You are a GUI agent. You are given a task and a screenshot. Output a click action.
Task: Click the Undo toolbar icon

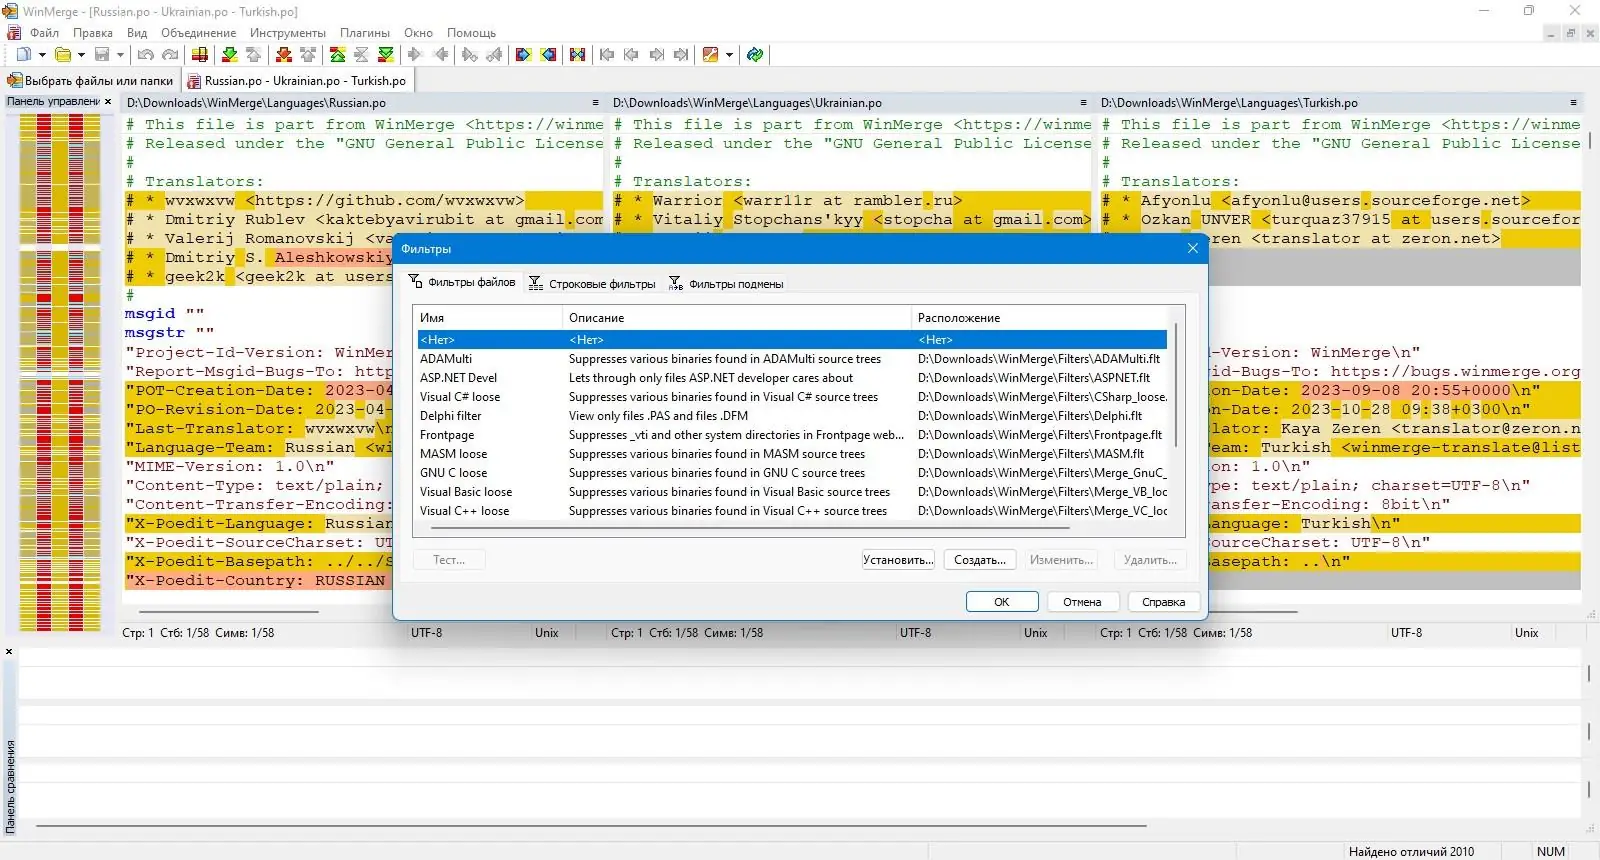[x=146, y=55]
